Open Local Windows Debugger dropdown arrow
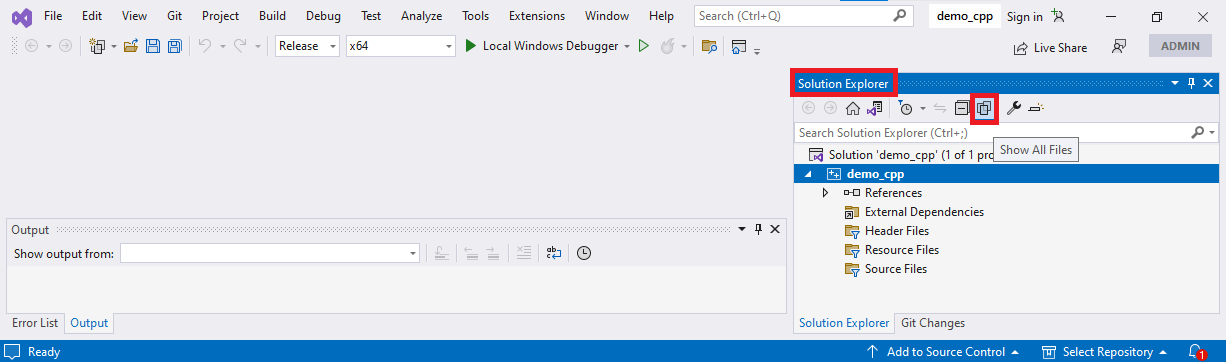1226x362 pixels. 627,46
